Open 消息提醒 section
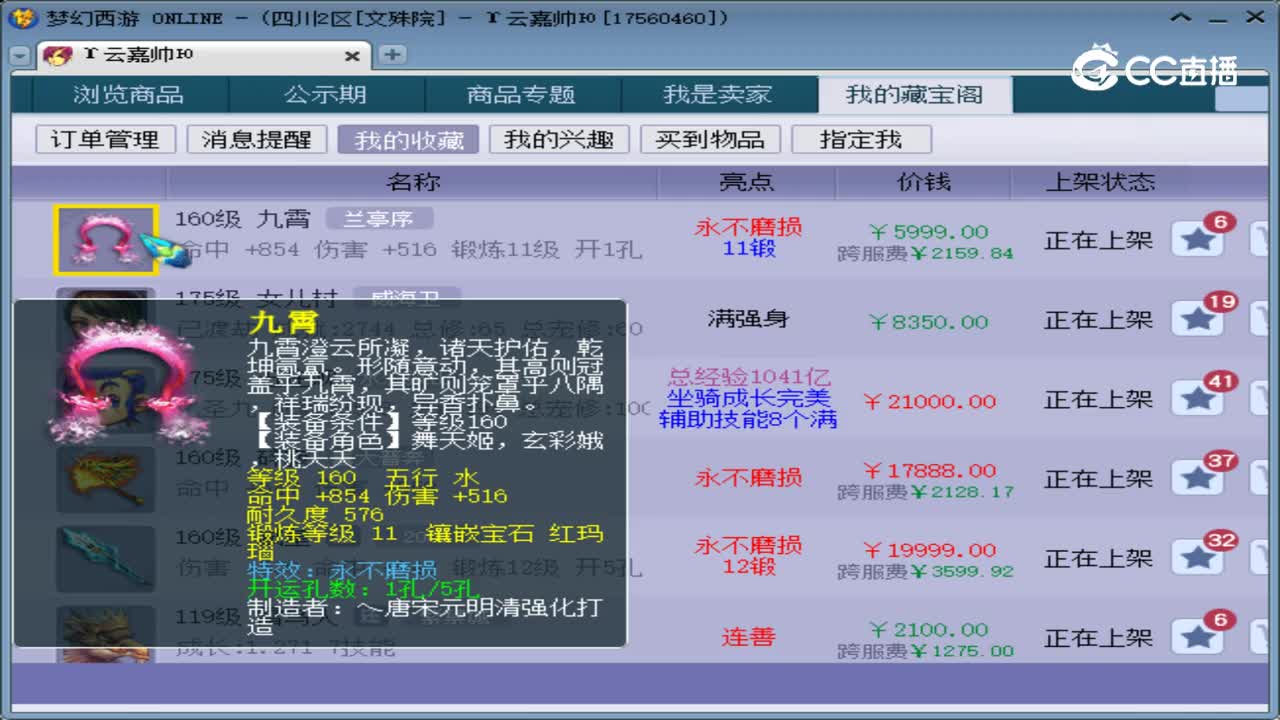Screen dimensions: 1280x720 pyautogui.click(x=257, y=139)
